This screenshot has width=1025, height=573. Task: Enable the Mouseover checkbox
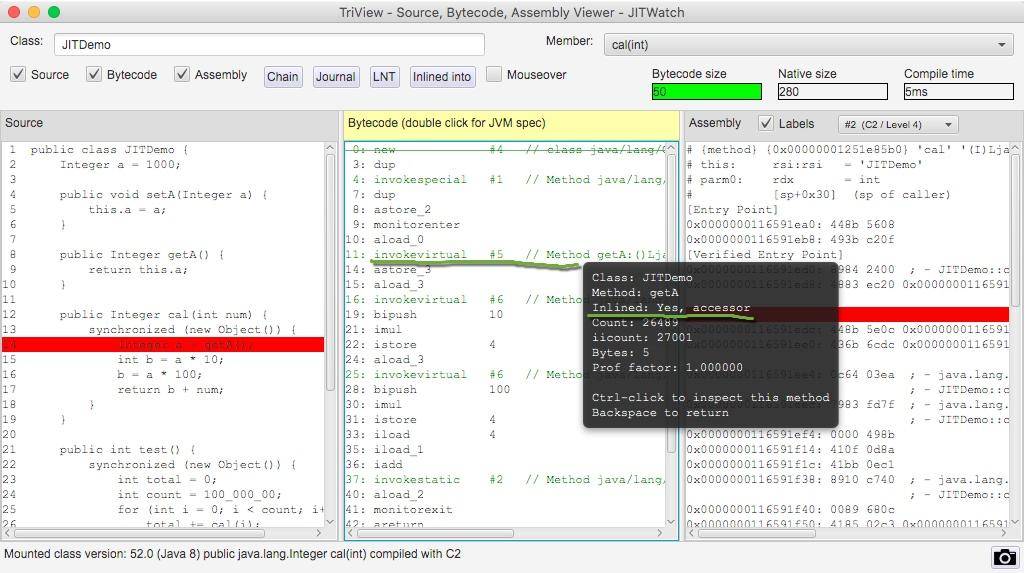coord(494,75)
